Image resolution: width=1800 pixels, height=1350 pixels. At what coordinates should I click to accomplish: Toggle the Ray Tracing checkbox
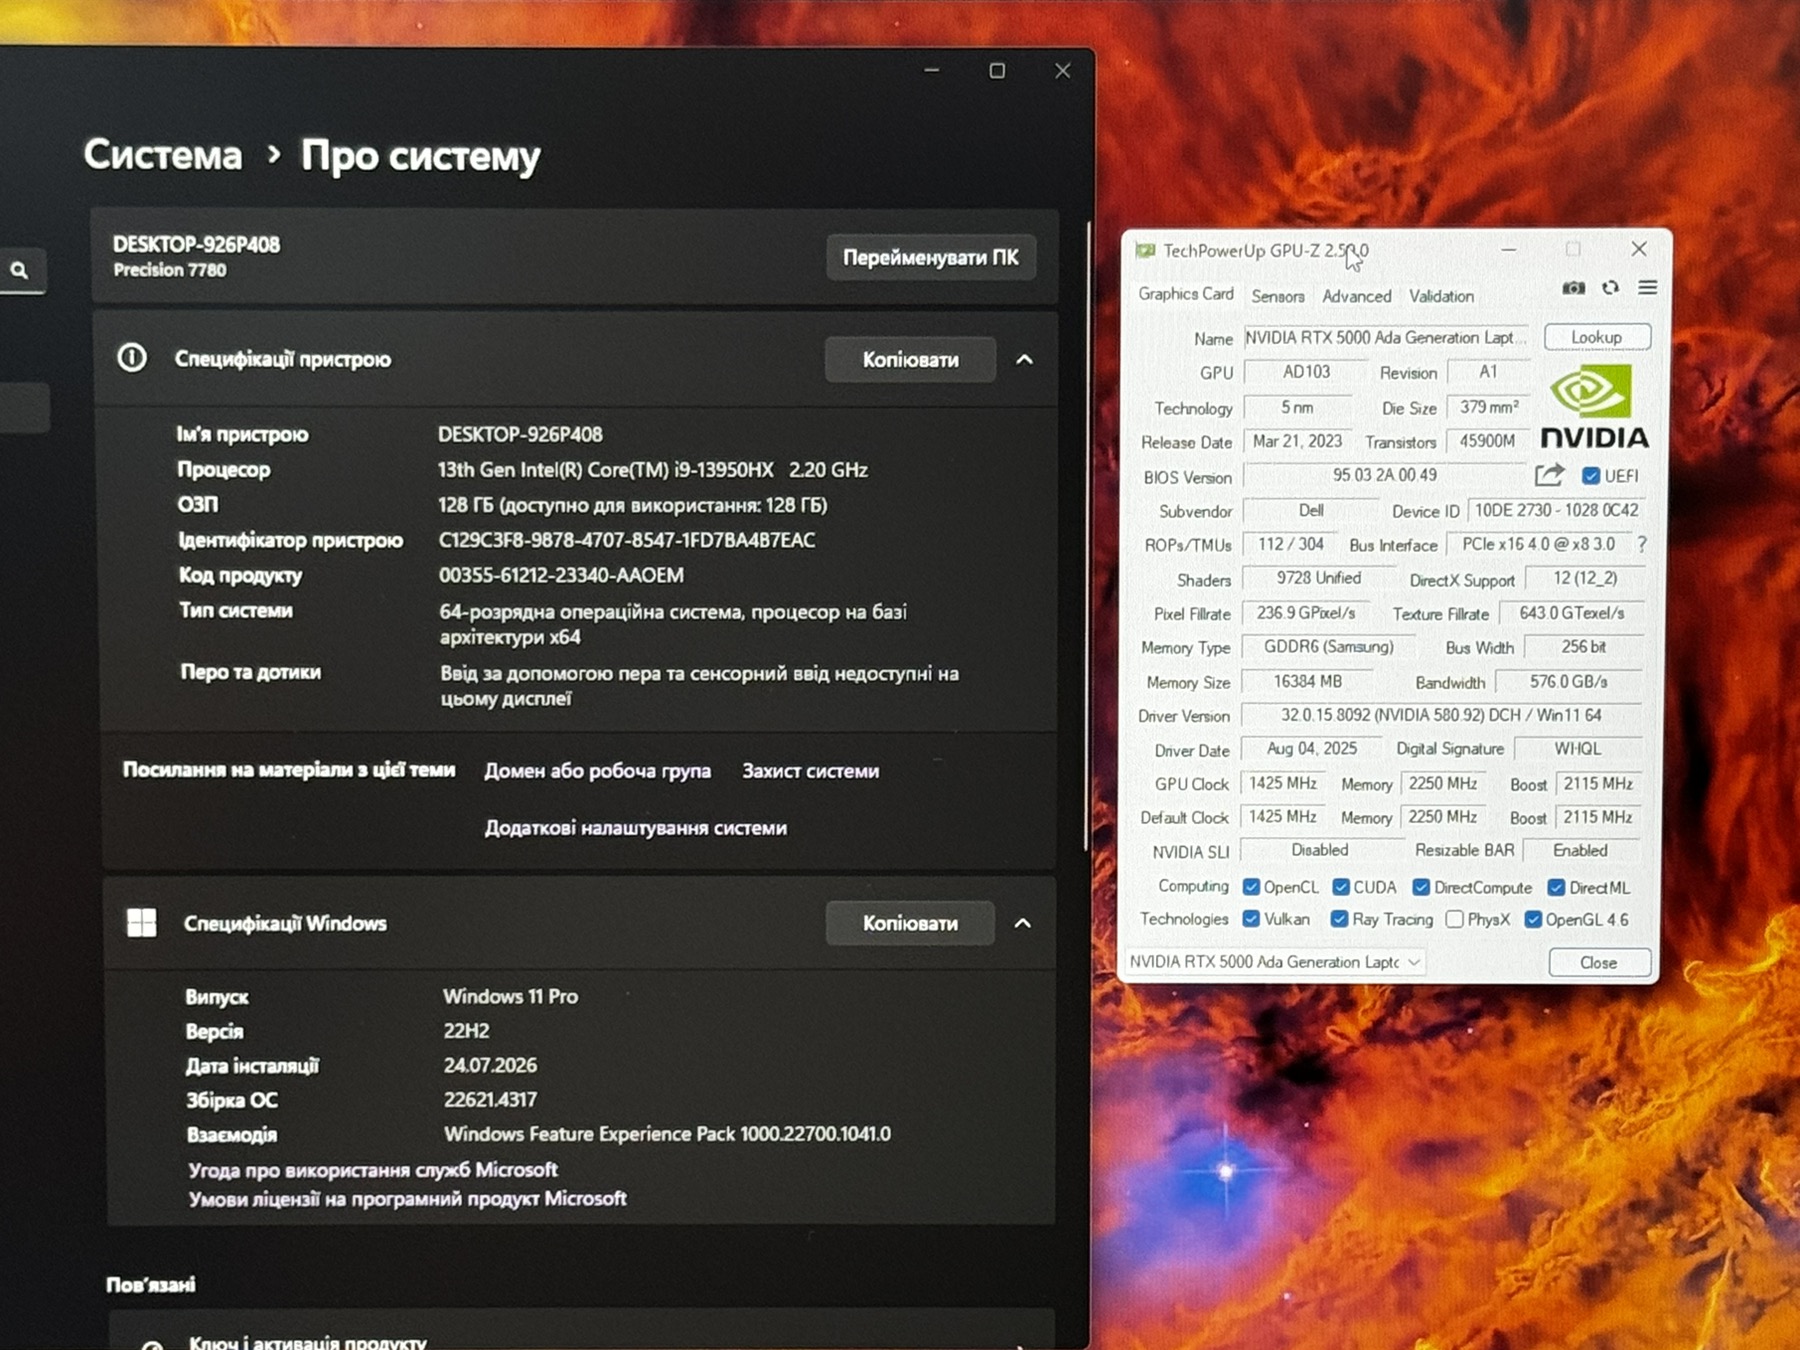click(x=1339, y=919)
